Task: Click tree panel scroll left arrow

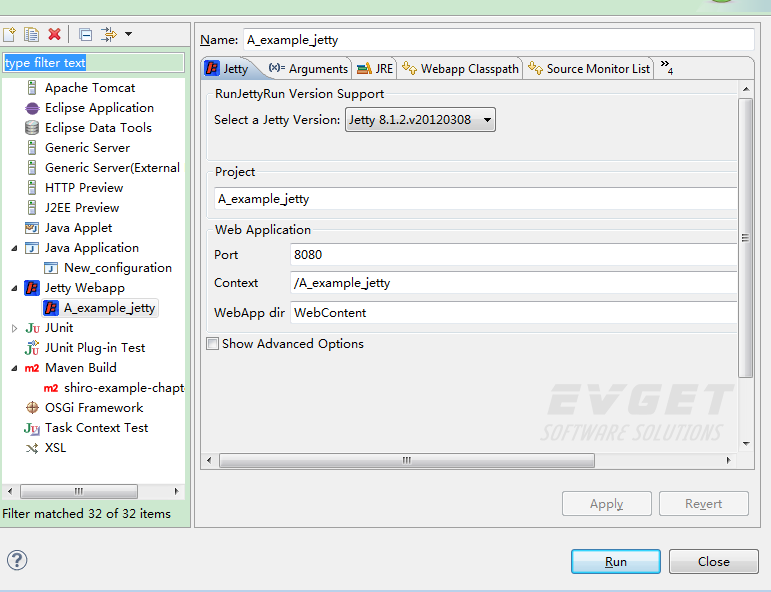Action: [x=10, y=491]
